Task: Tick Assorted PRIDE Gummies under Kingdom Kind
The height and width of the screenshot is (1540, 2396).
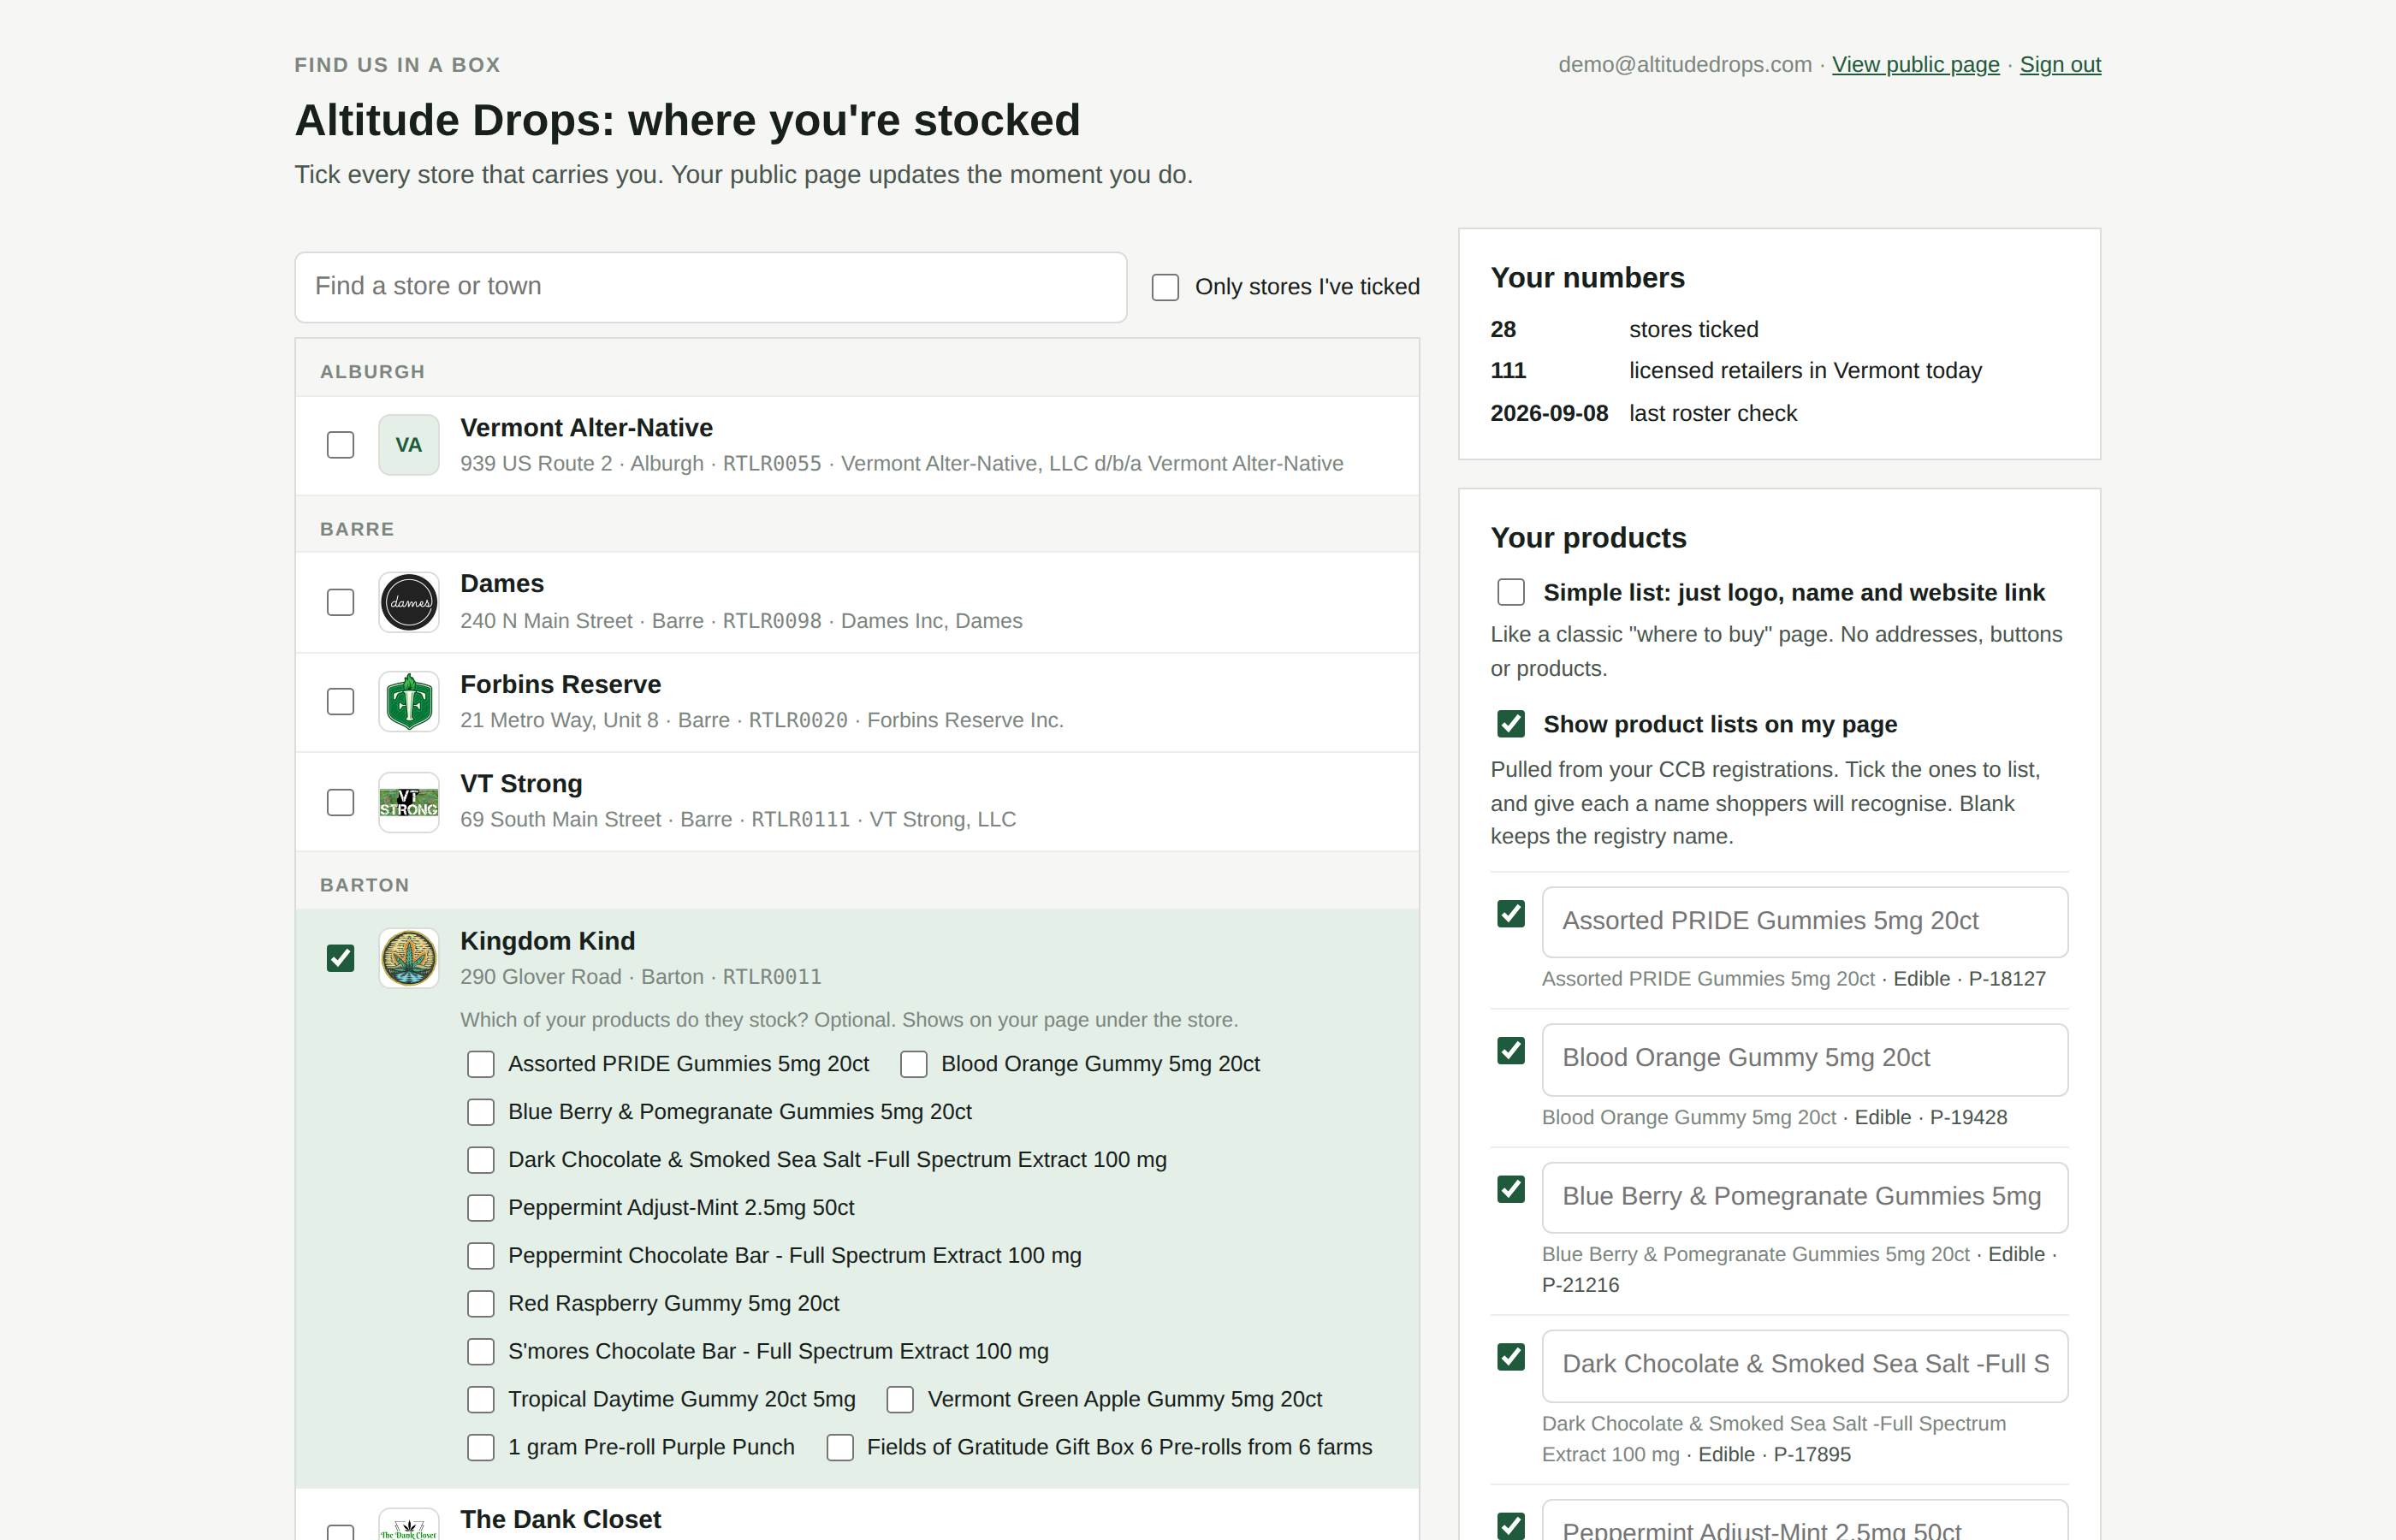Action: [x=481, y=1064]
